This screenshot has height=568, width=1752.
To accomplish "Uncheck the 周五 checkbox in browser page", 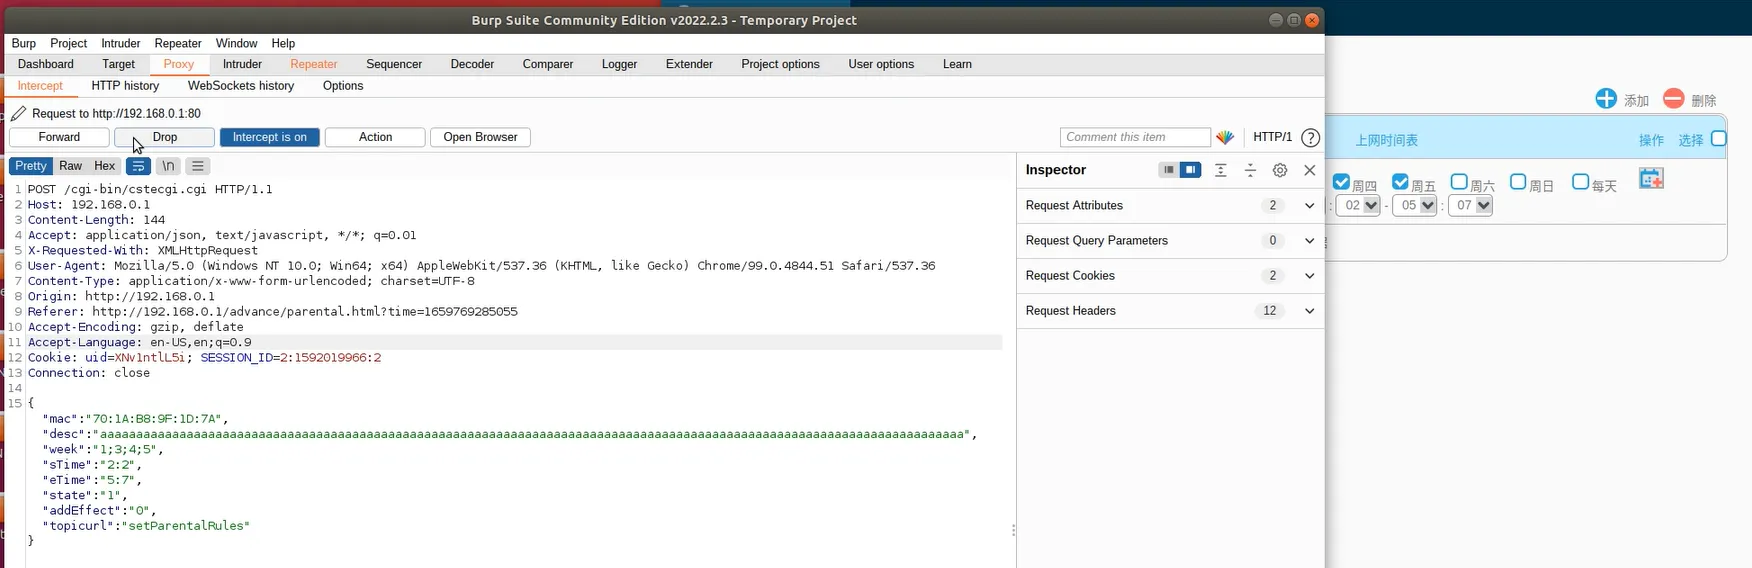I will click(1400, 182).
